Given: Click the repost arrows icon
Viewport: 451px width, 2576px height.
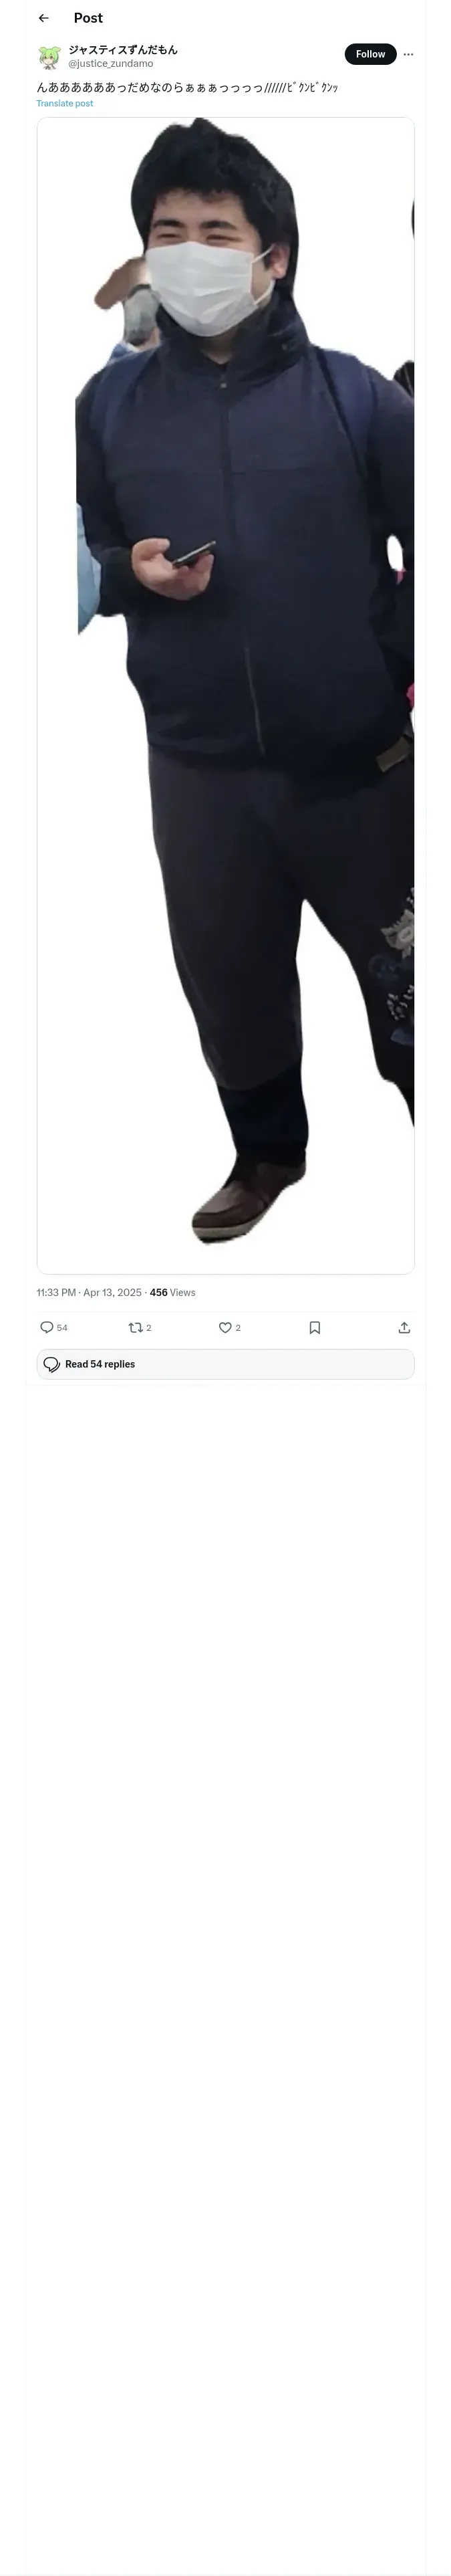Looking at the screenshot, I should [135, 1327].
